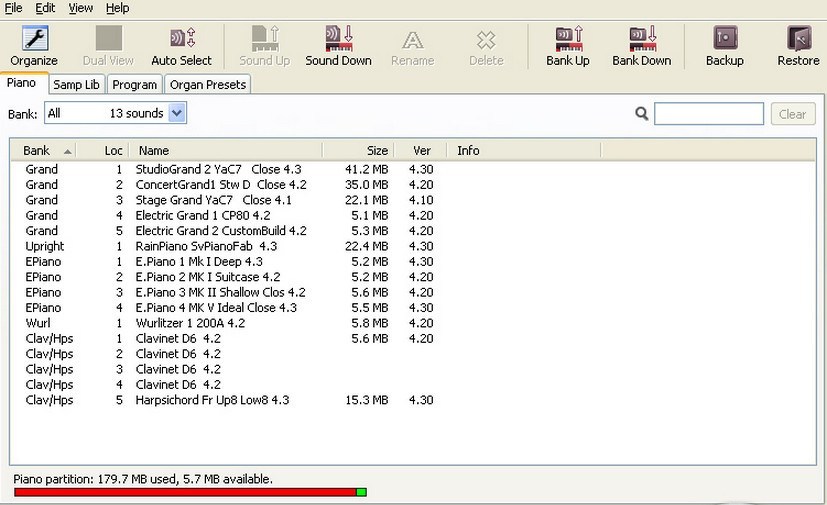Select Clavinet D6 4.2 at Loc 4
The height and width of the screenshot is (505, 827).
click(x=178, y=384)
